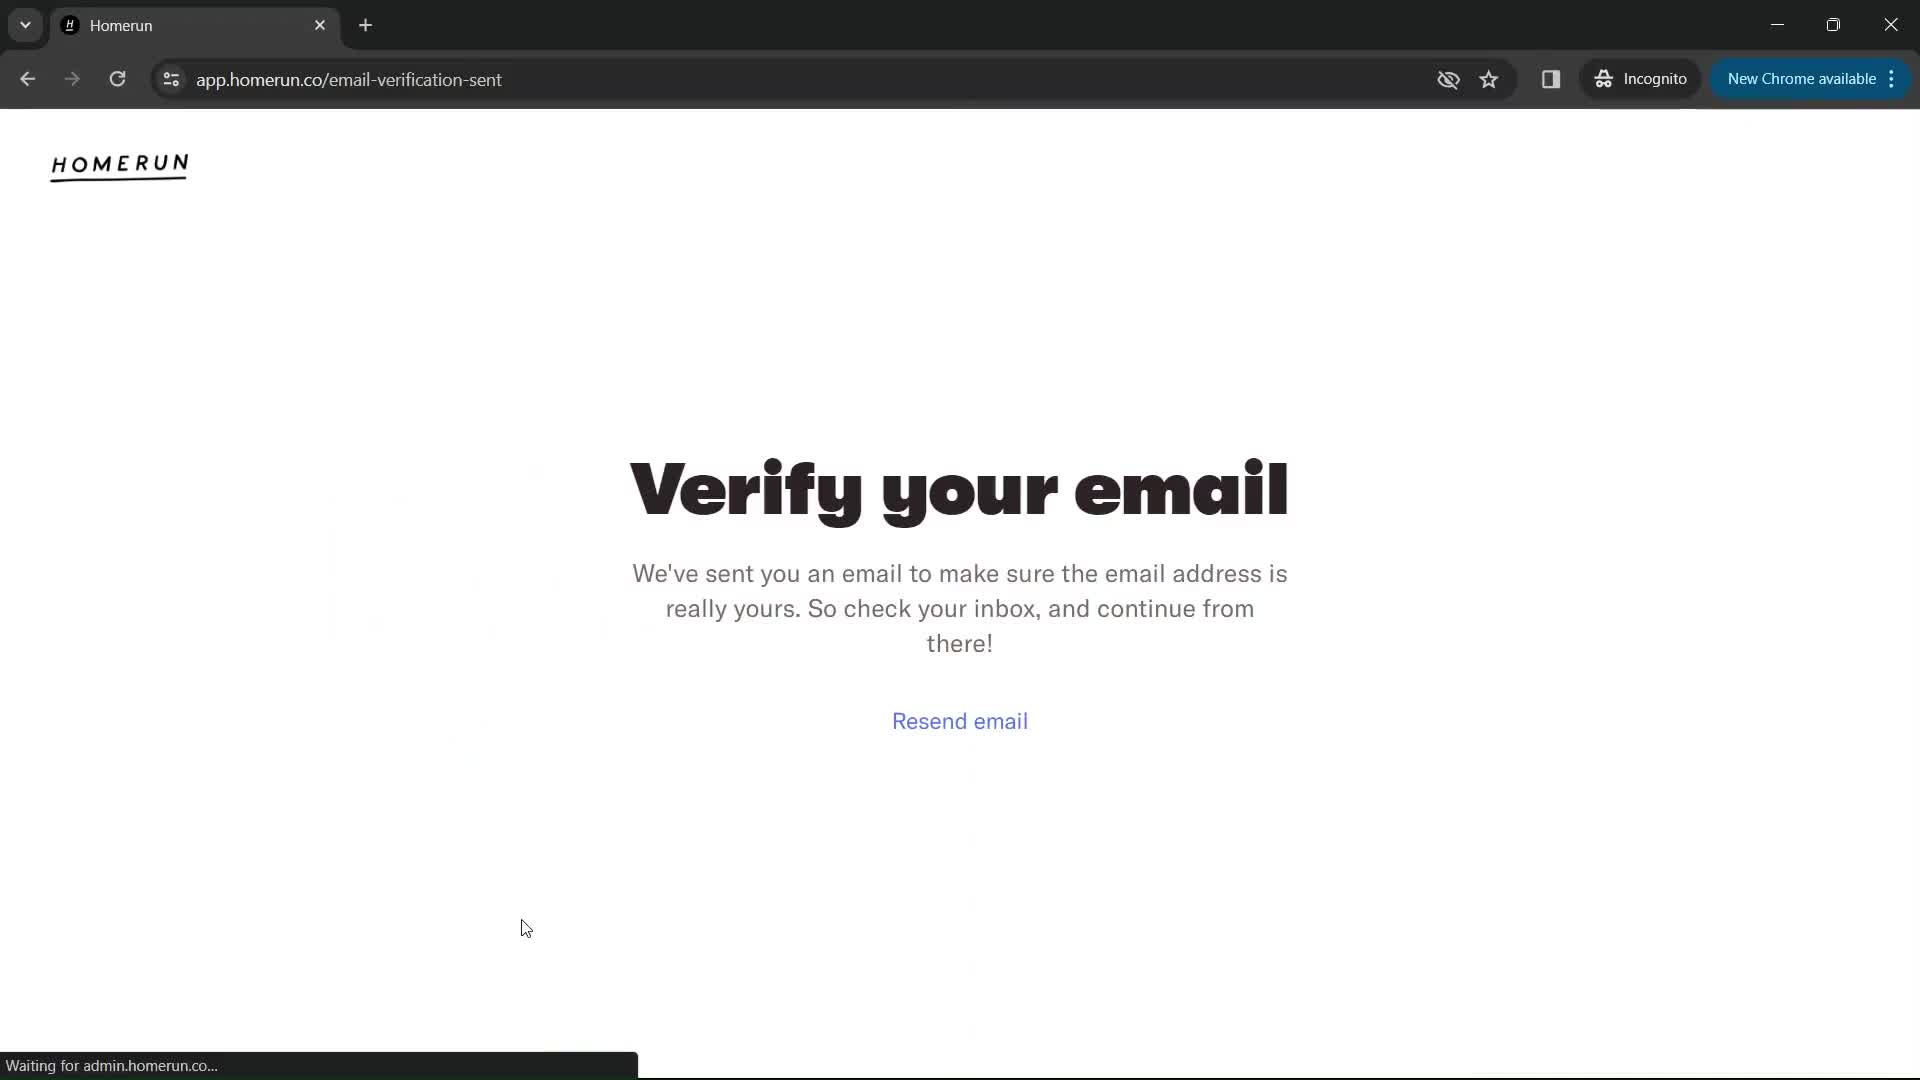The height and width of the screenshot is (1080, 1920).
Task: Click the Incognito profile icon
Action: tap(1605, 79)
